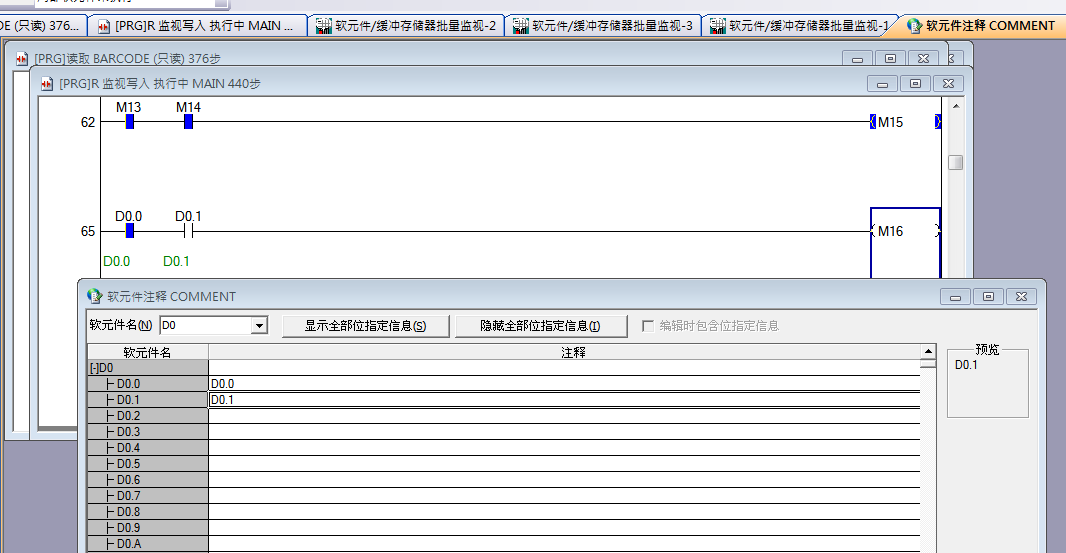The image size is (1066, 553).
Task: Click the MAIN program window title icon
Action: [x=47, y=84]
